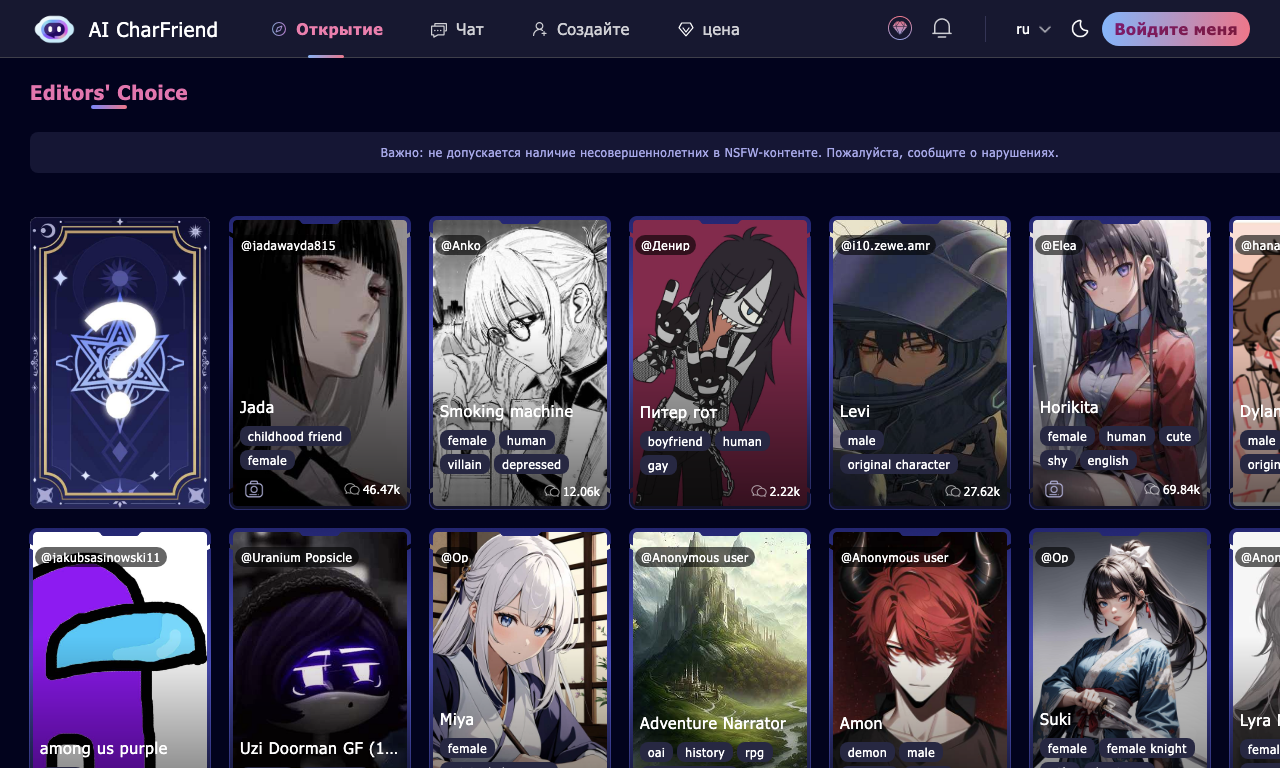
Task: Click the Войдите меня login button
Action: tap(1176, 29)
